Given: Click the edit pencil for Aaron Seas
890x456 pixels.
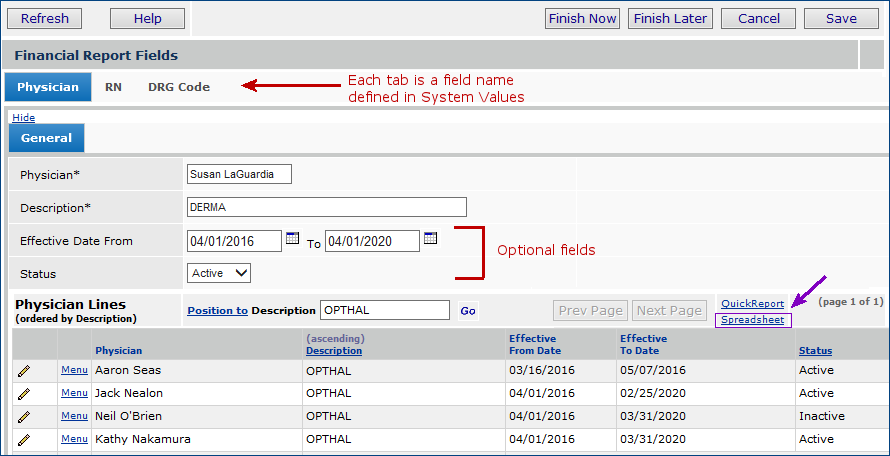Looking at the screenshot, I should click(x=24, y=370).
